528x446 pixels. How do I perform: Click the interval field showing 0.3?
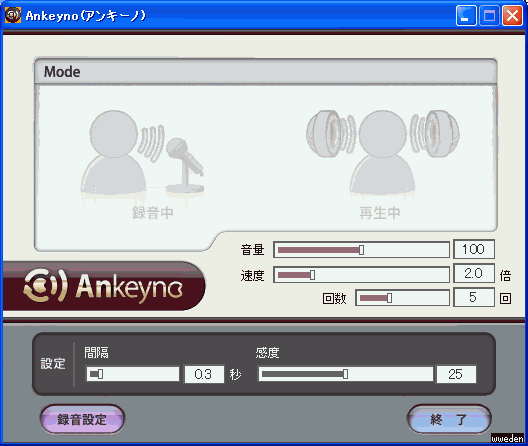click(204, 374)
